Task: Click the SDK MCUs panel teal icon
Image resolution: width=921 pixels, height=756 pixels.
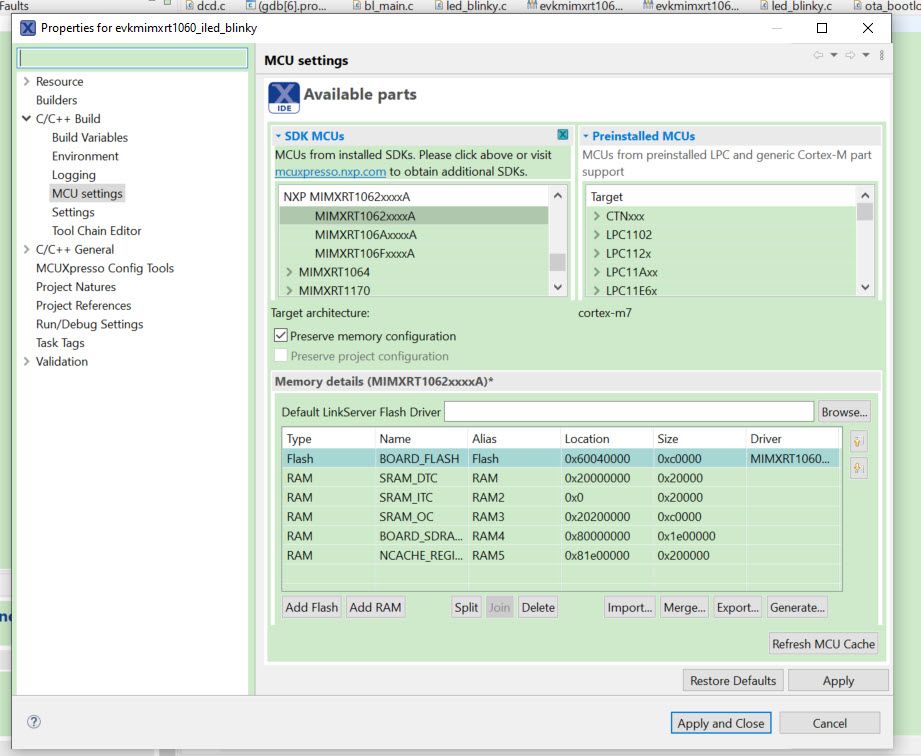Action: pyautogui.click(x=562, y=135)
